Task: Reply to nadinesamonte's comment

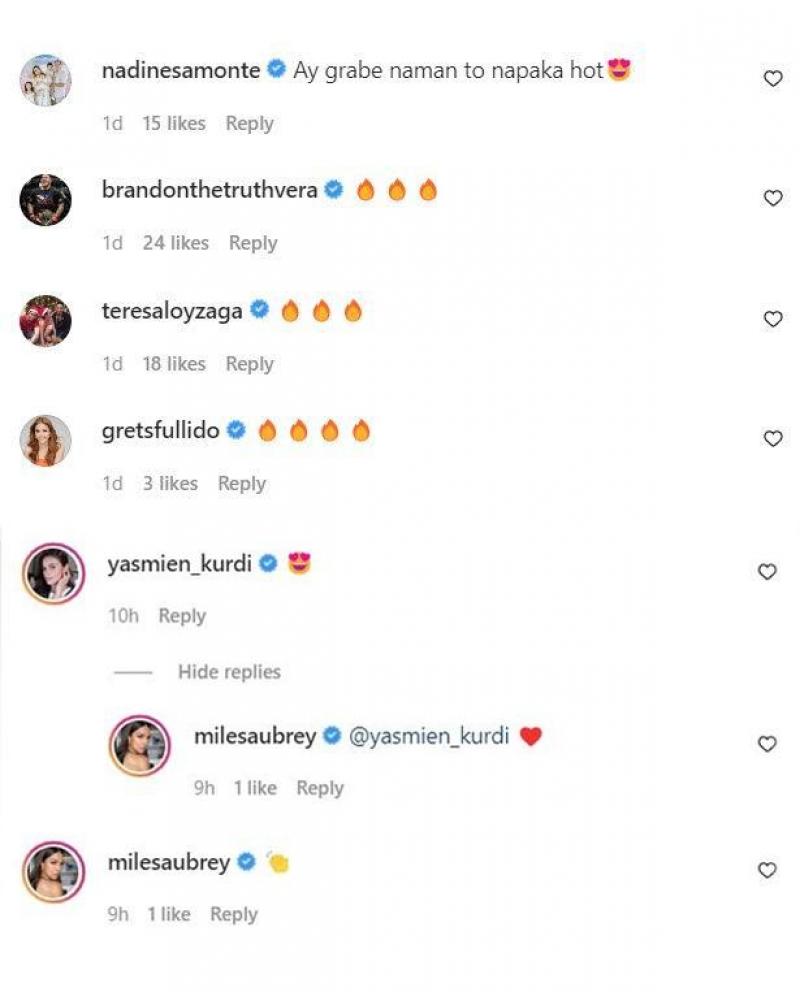Action: click(x=249, y=124)
